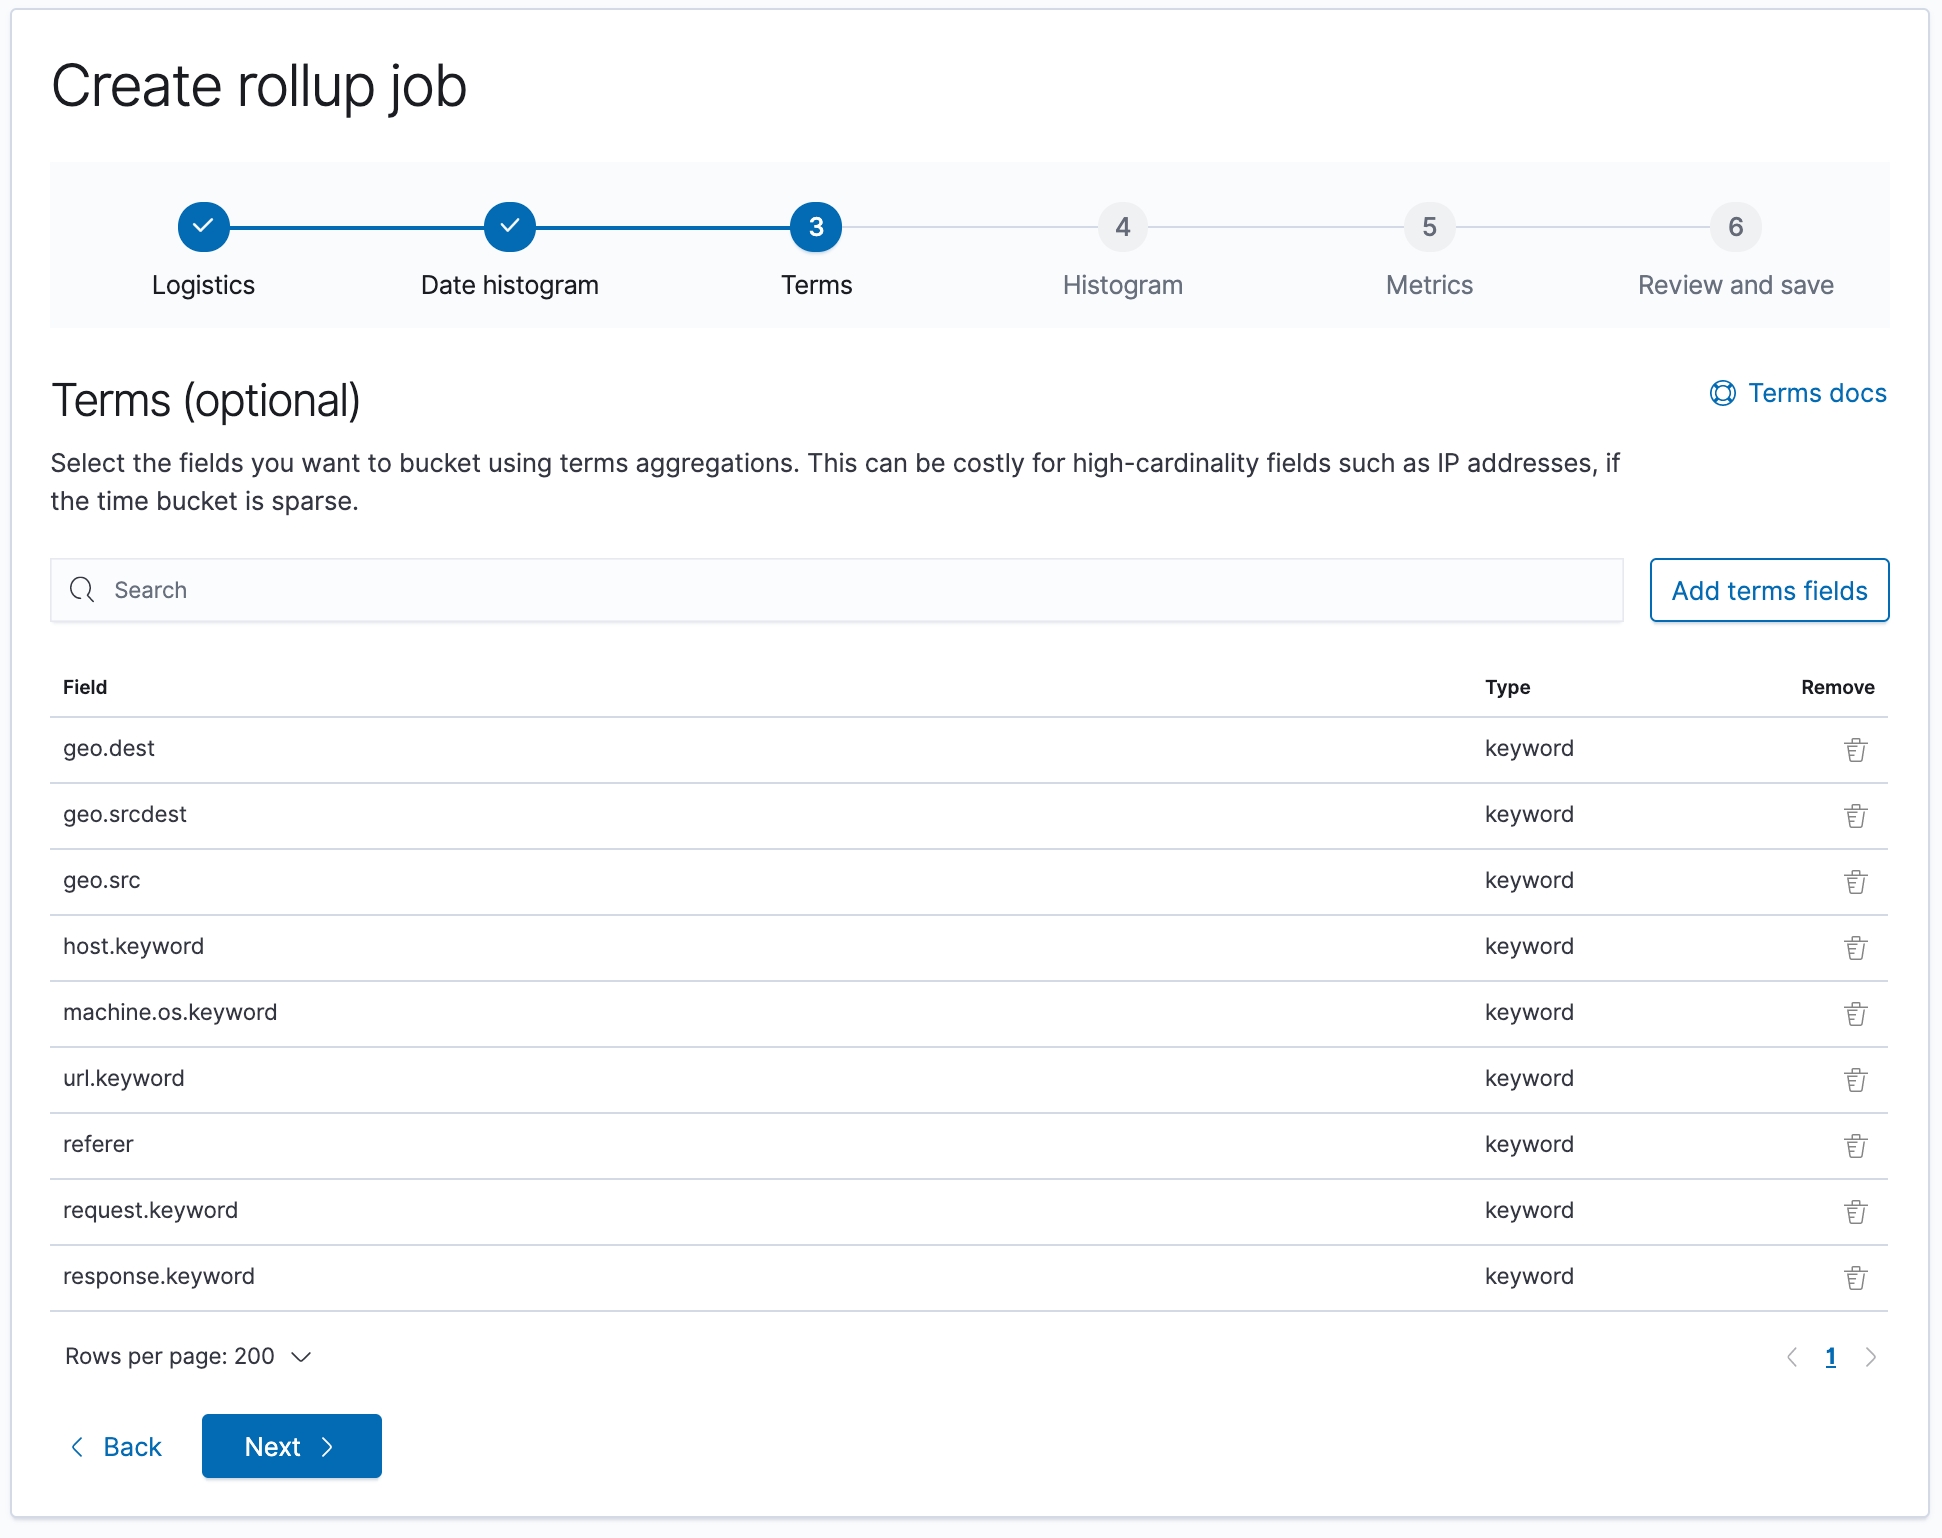Remove the geo.dest terms field

(x=1855, y=750)
